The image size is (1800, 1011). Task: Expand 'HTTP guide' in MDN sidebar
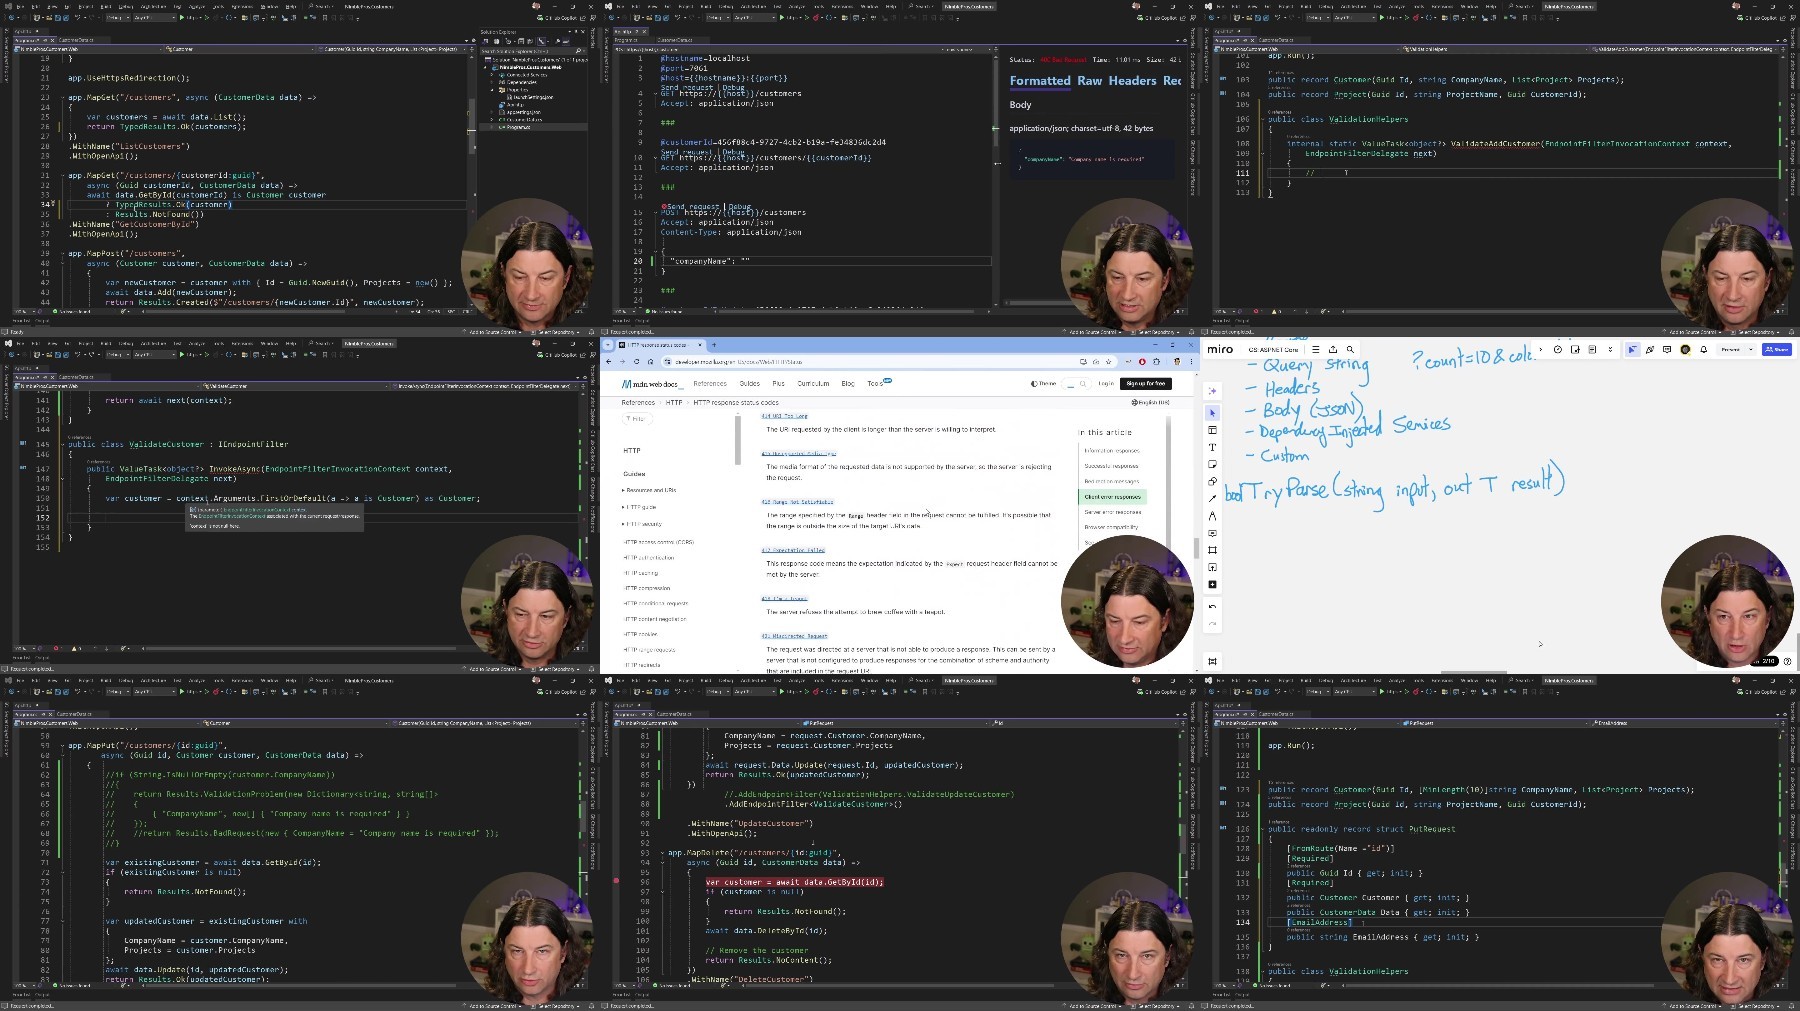[x=639, y=507]
